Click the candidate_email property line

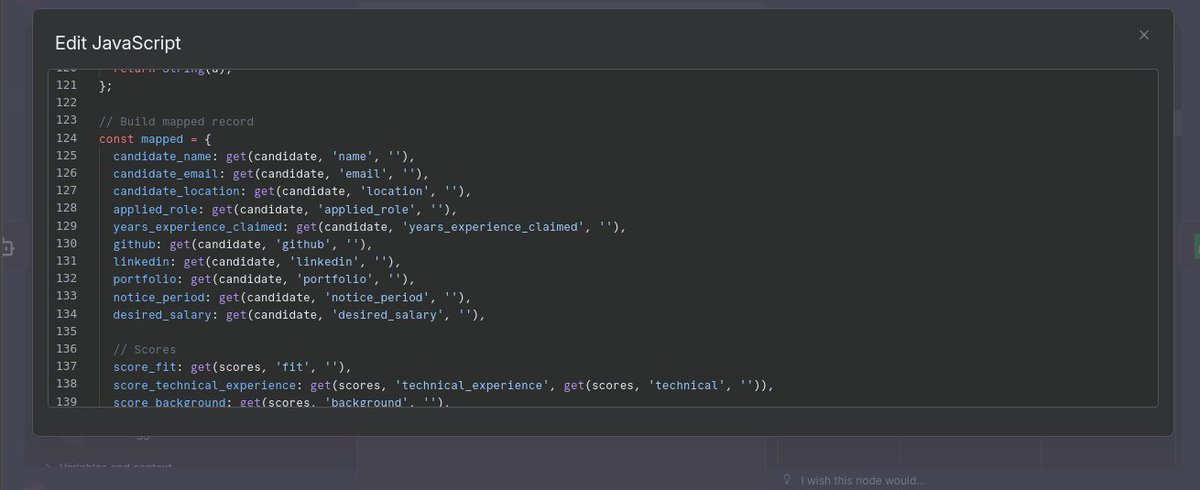[270, 174]
